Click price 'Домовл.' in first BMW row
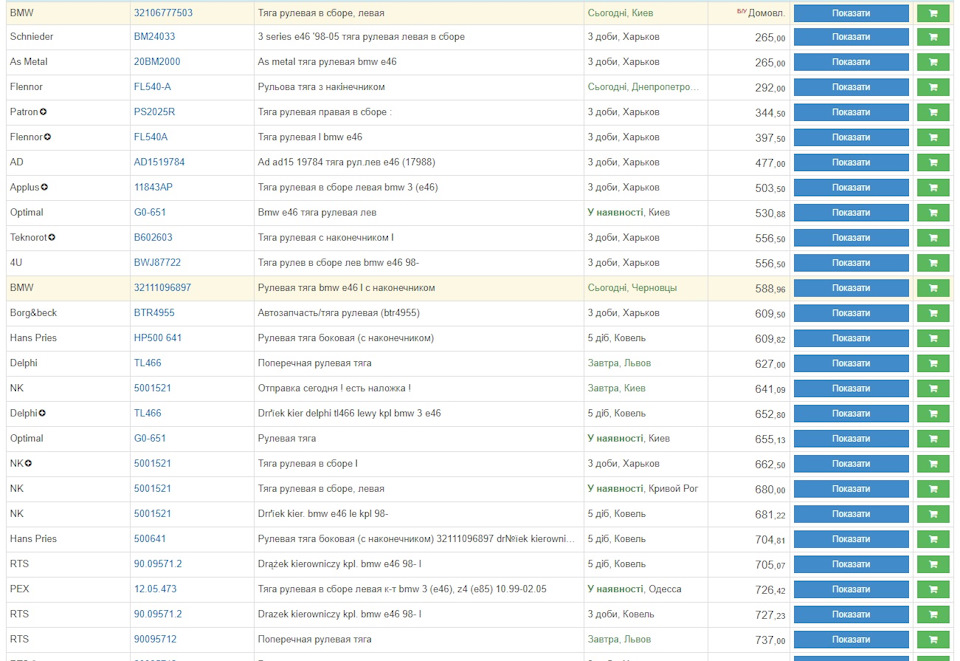The width and height of the screenshot is (960, 661). [766, 13]
